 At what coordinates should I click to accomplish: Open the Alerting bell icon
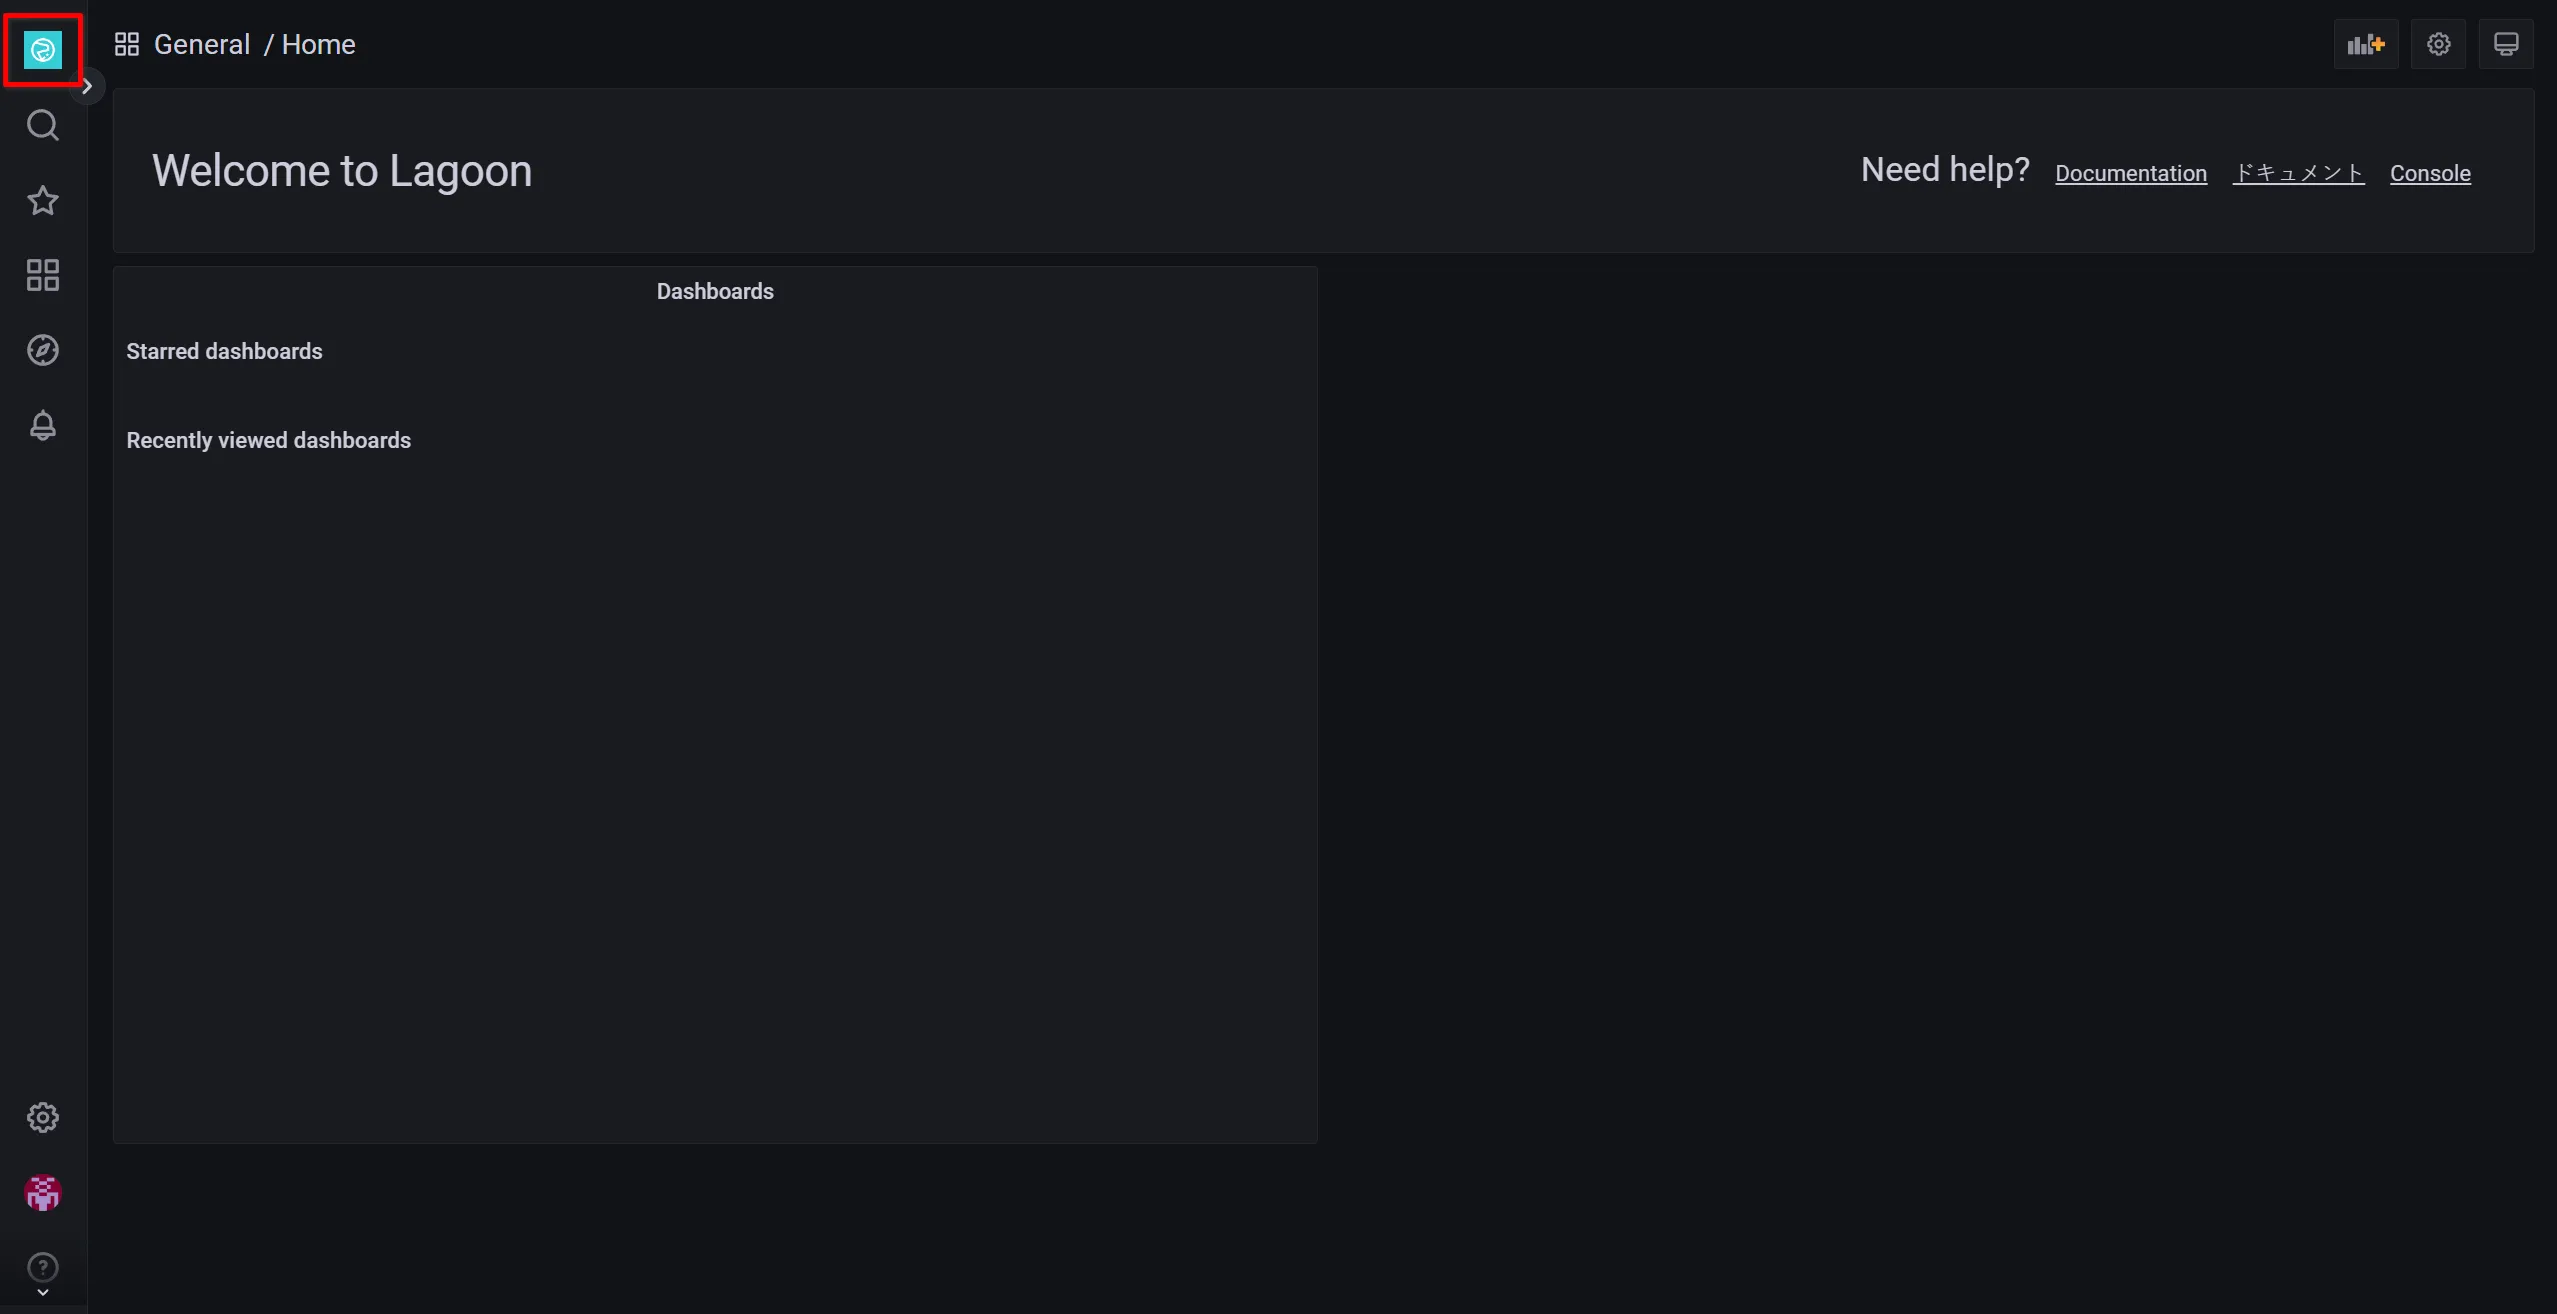(43, 425)
